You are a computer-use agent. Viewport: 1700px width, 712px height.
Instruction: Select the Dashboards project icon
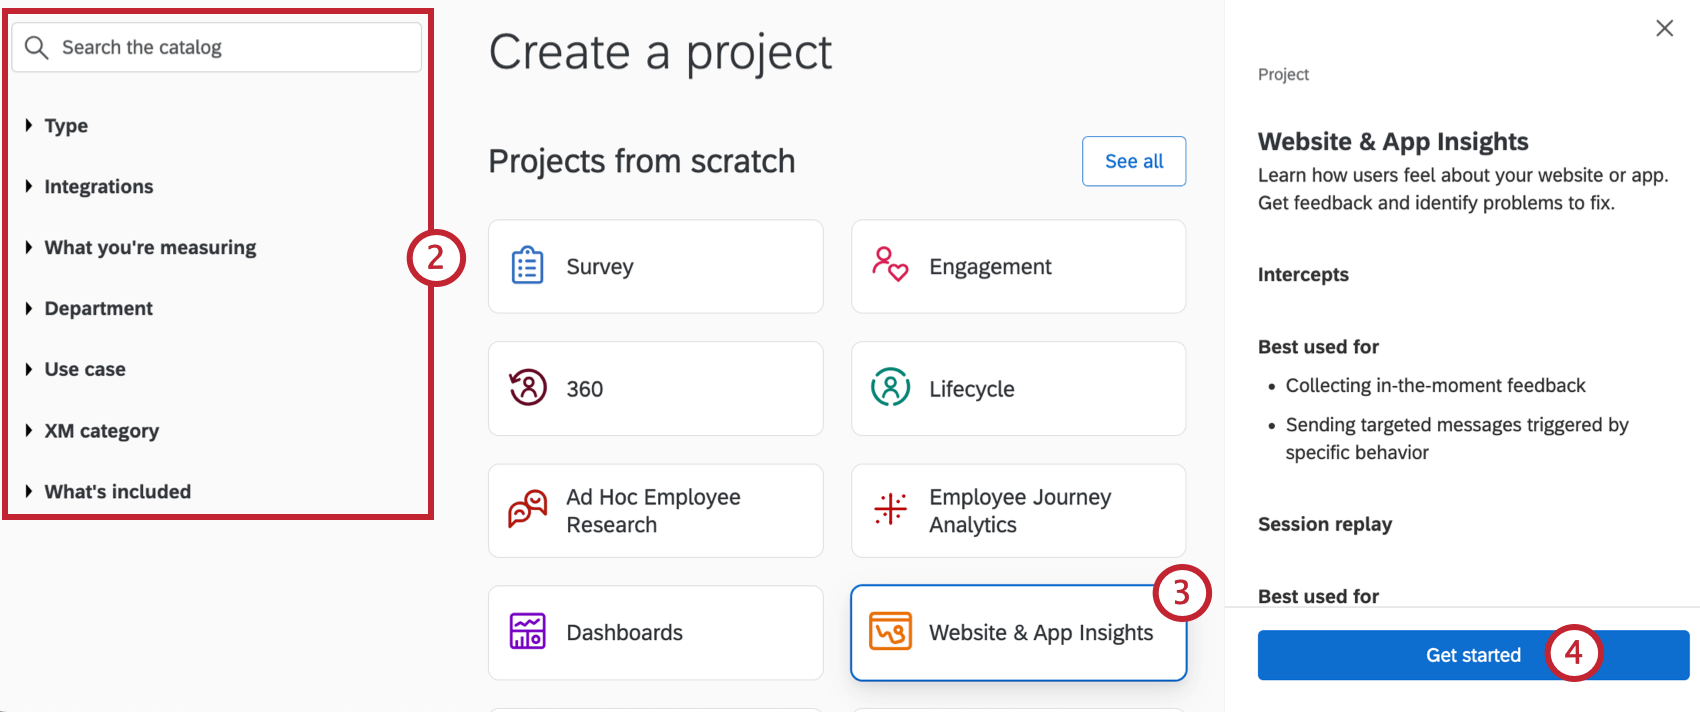526,632
